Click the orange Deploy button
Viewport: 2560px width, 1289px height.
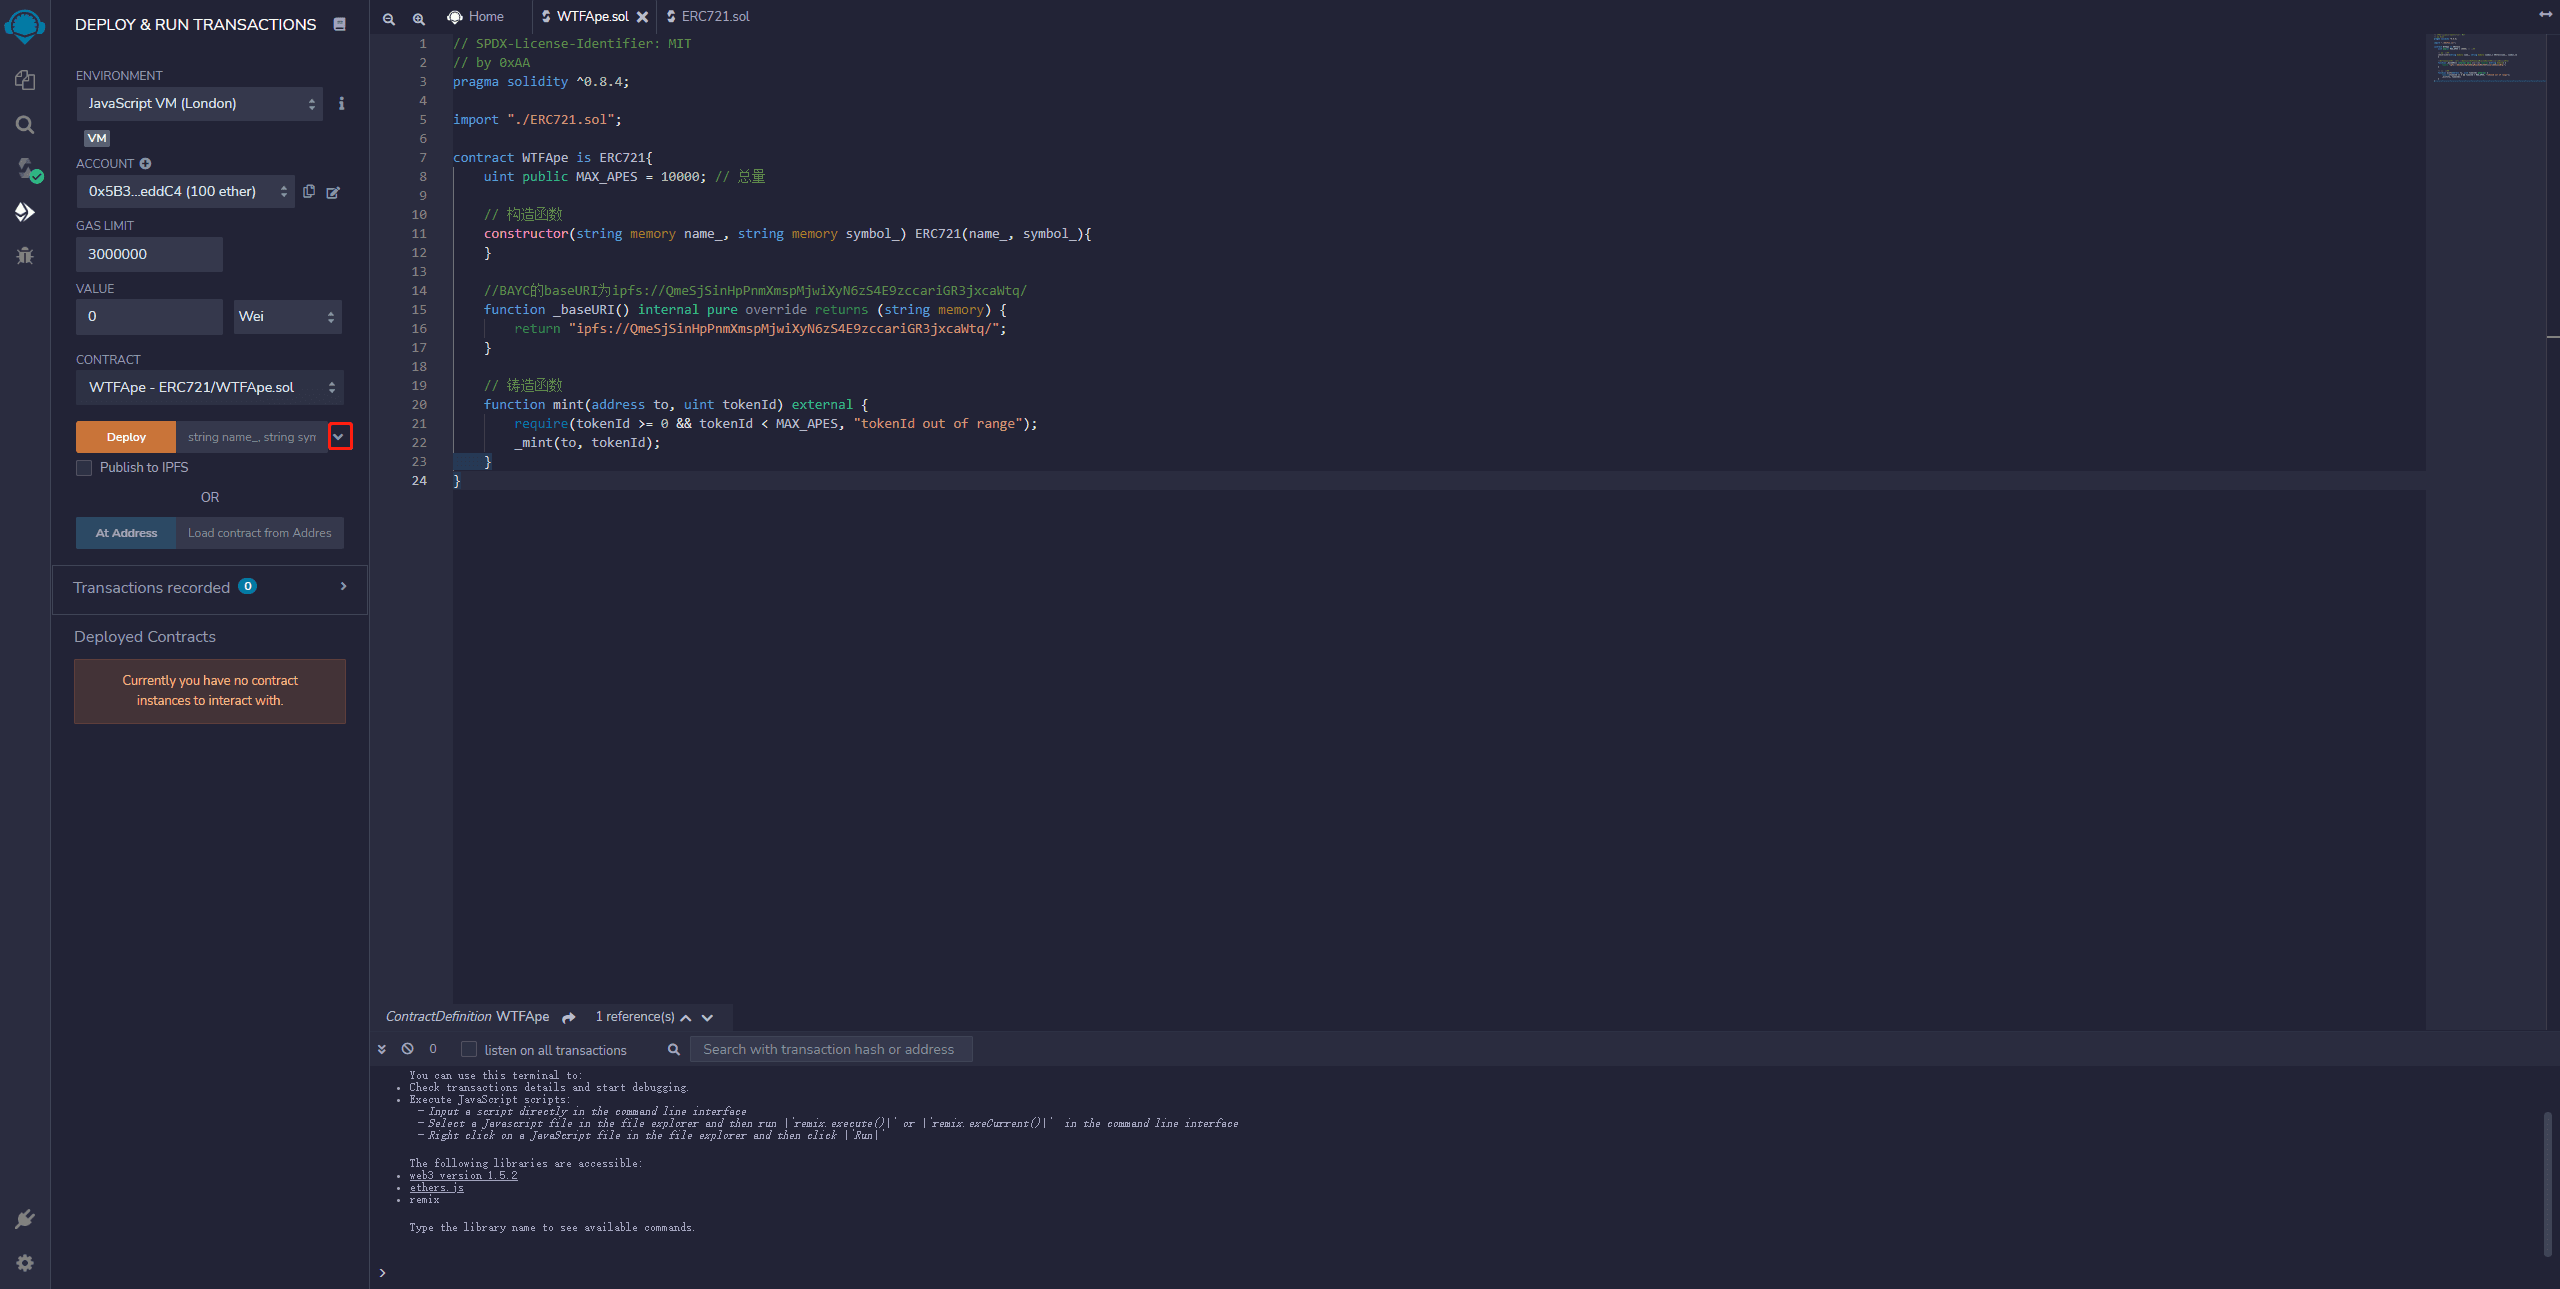click(x=126, y=437)
